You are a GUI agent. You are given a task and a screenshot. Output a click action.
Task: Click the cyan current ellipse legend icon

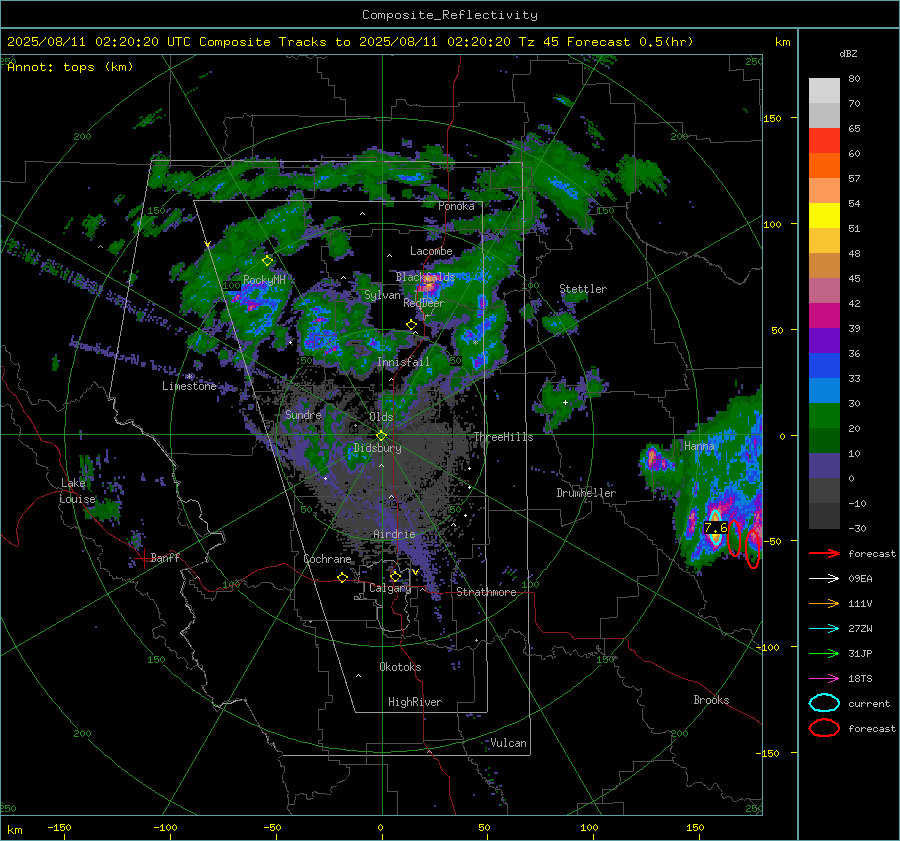click(824, 703)
